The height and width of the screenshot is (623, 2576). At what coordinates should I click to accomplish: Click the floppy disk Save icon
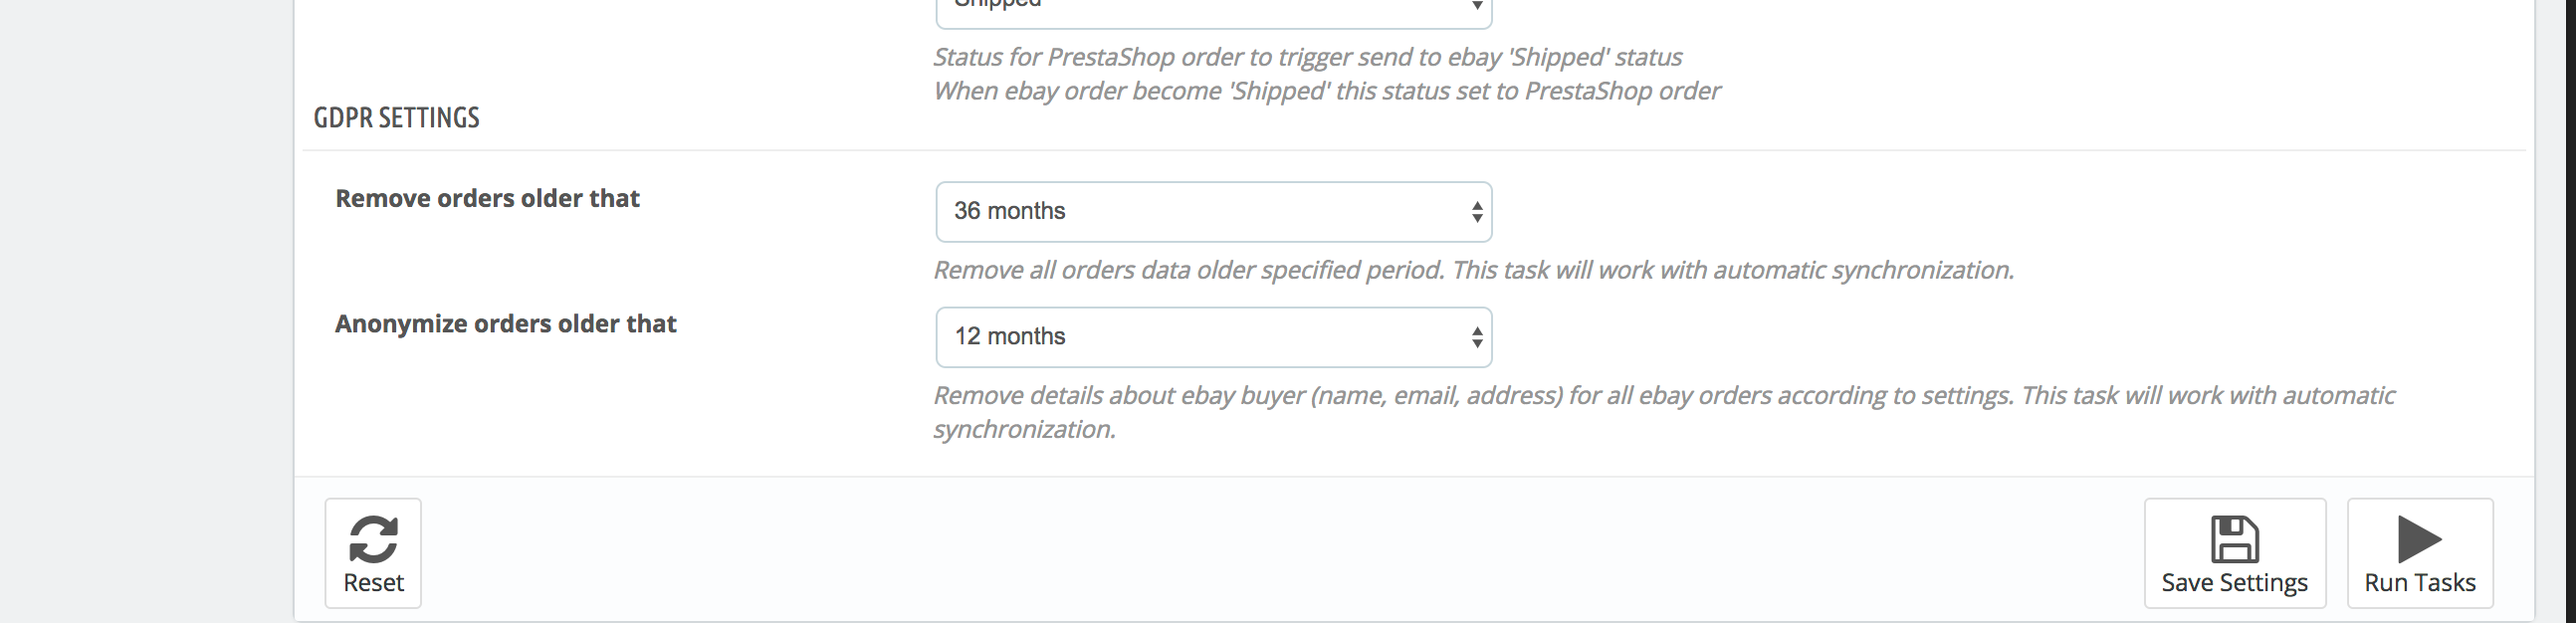tap(2234, 539)
